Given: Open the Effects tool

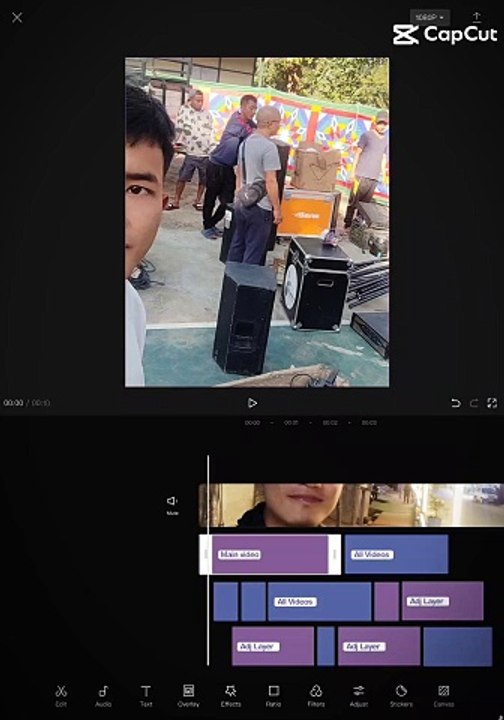Looking at the screenshot, I should [x=230, y=695].
